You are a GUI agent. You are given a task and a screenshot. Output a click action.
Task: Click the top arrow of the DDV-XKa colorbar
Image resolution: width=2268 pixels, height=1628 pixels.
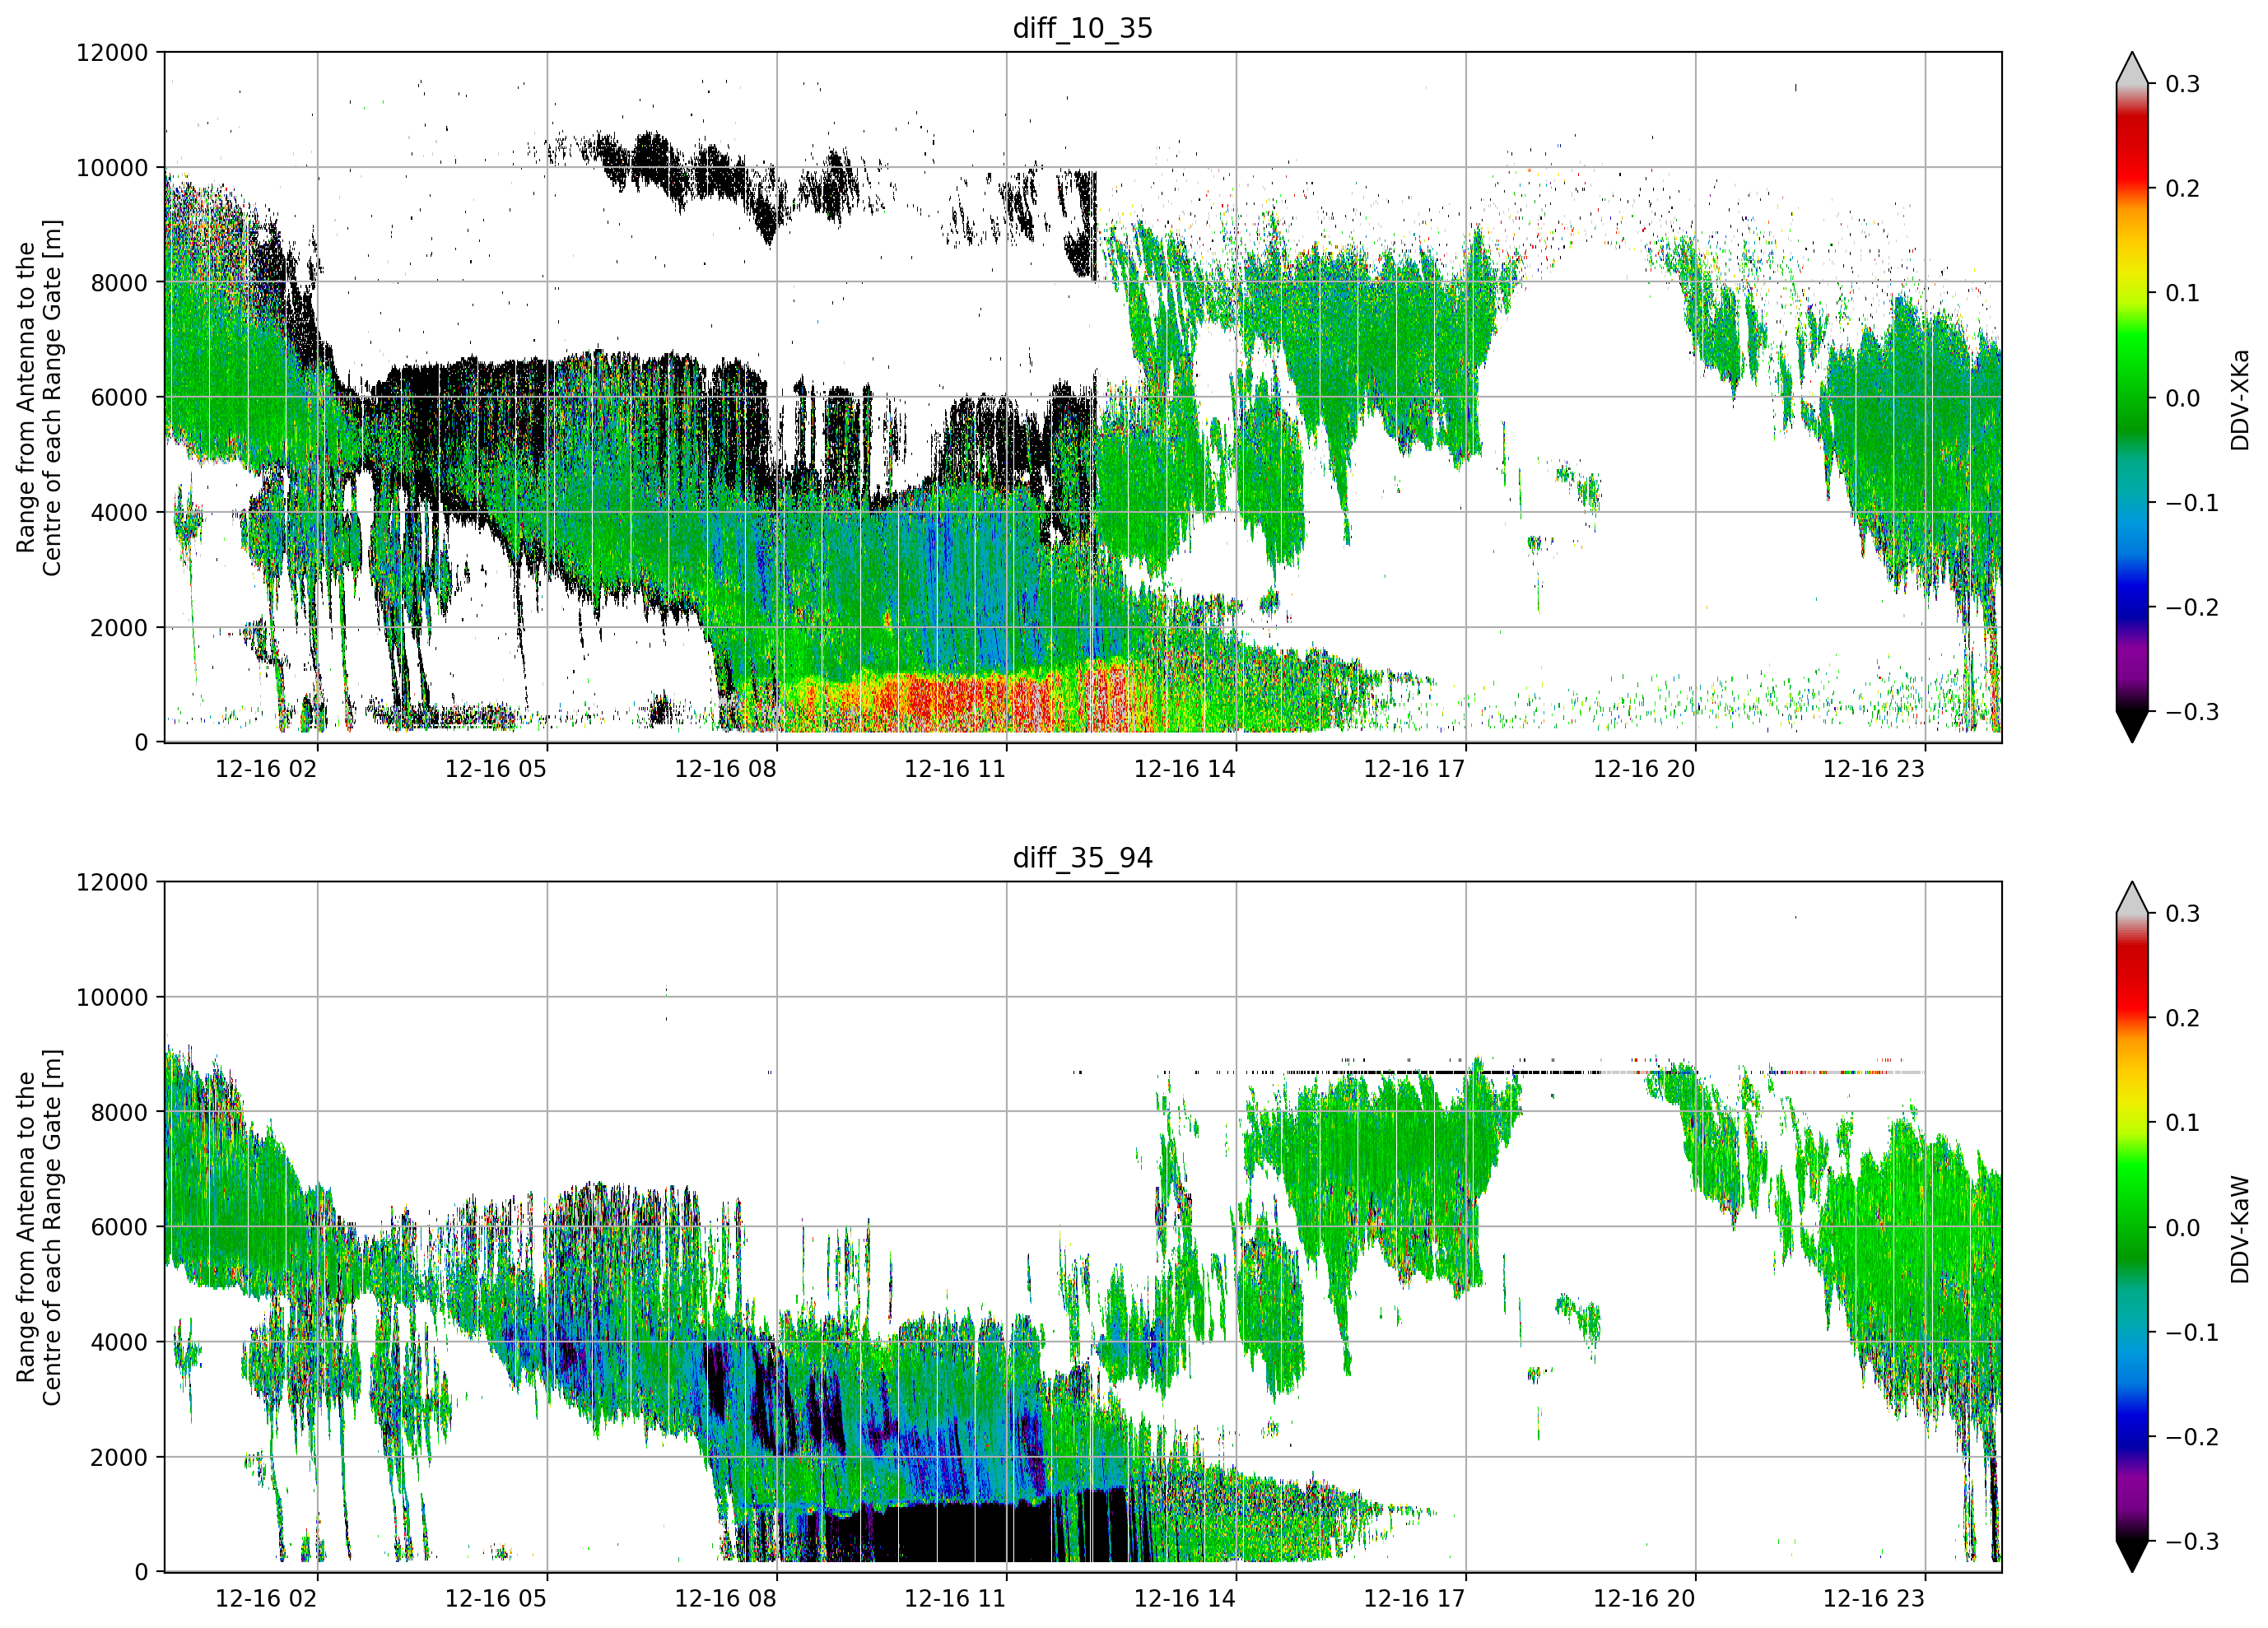(2132, 68)
